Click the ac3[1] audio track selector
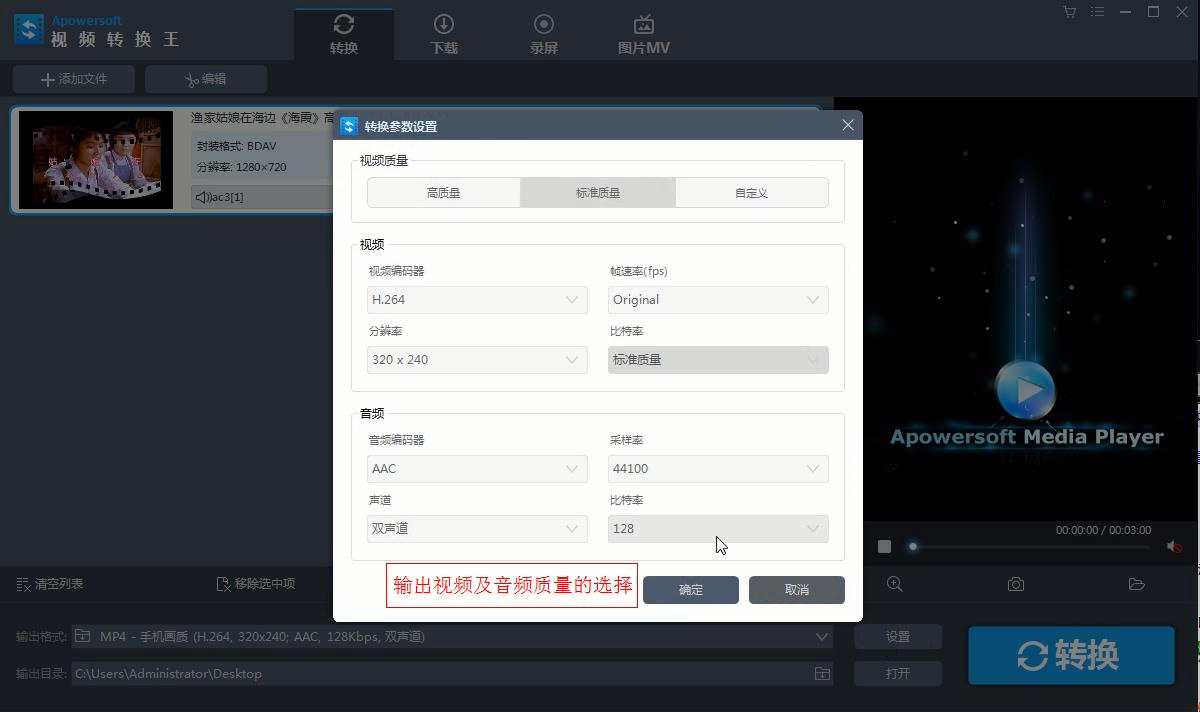 pyautogui.click(x=262, y=197)
